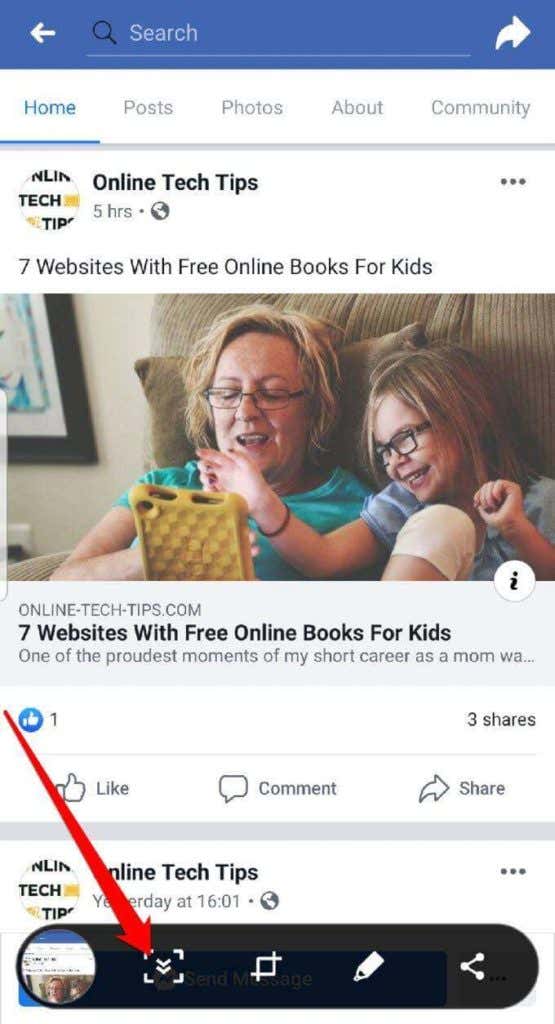
Task: Tap the share page arrow in header
Action: click(x=512, y=33)
